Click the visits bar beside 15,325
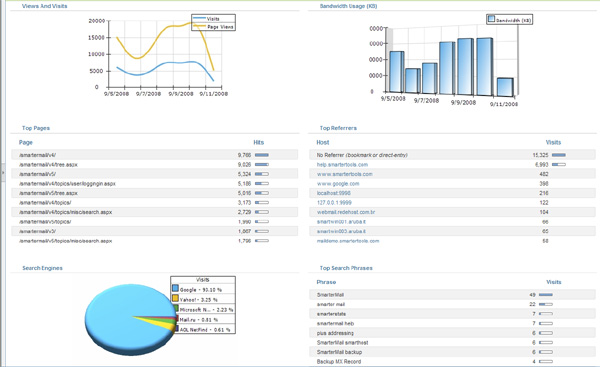 [x=559, y=155]
